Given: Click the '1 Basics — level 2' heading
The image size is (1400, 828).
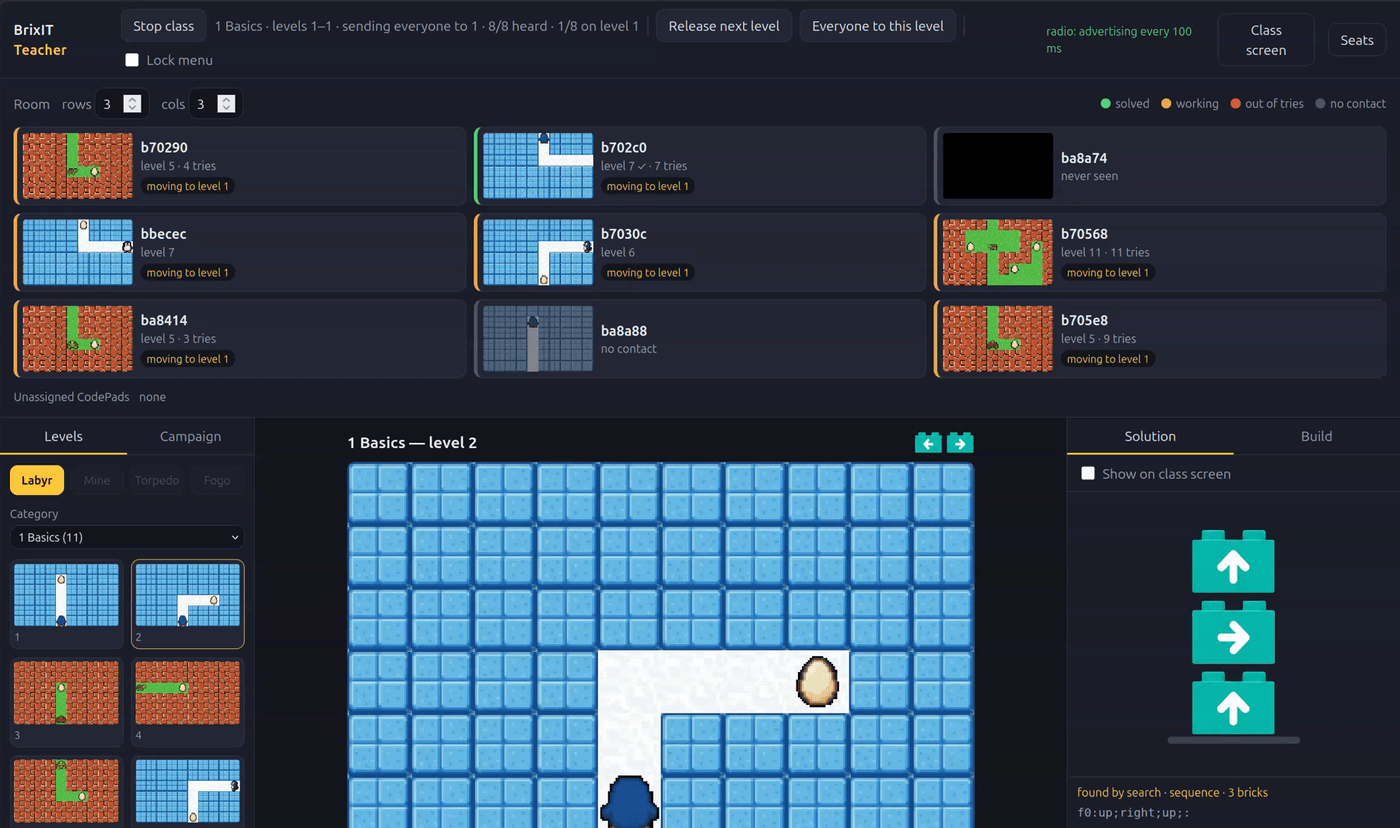Looking at the screenshot, I should pyautogui.click(x=412, y=443).
